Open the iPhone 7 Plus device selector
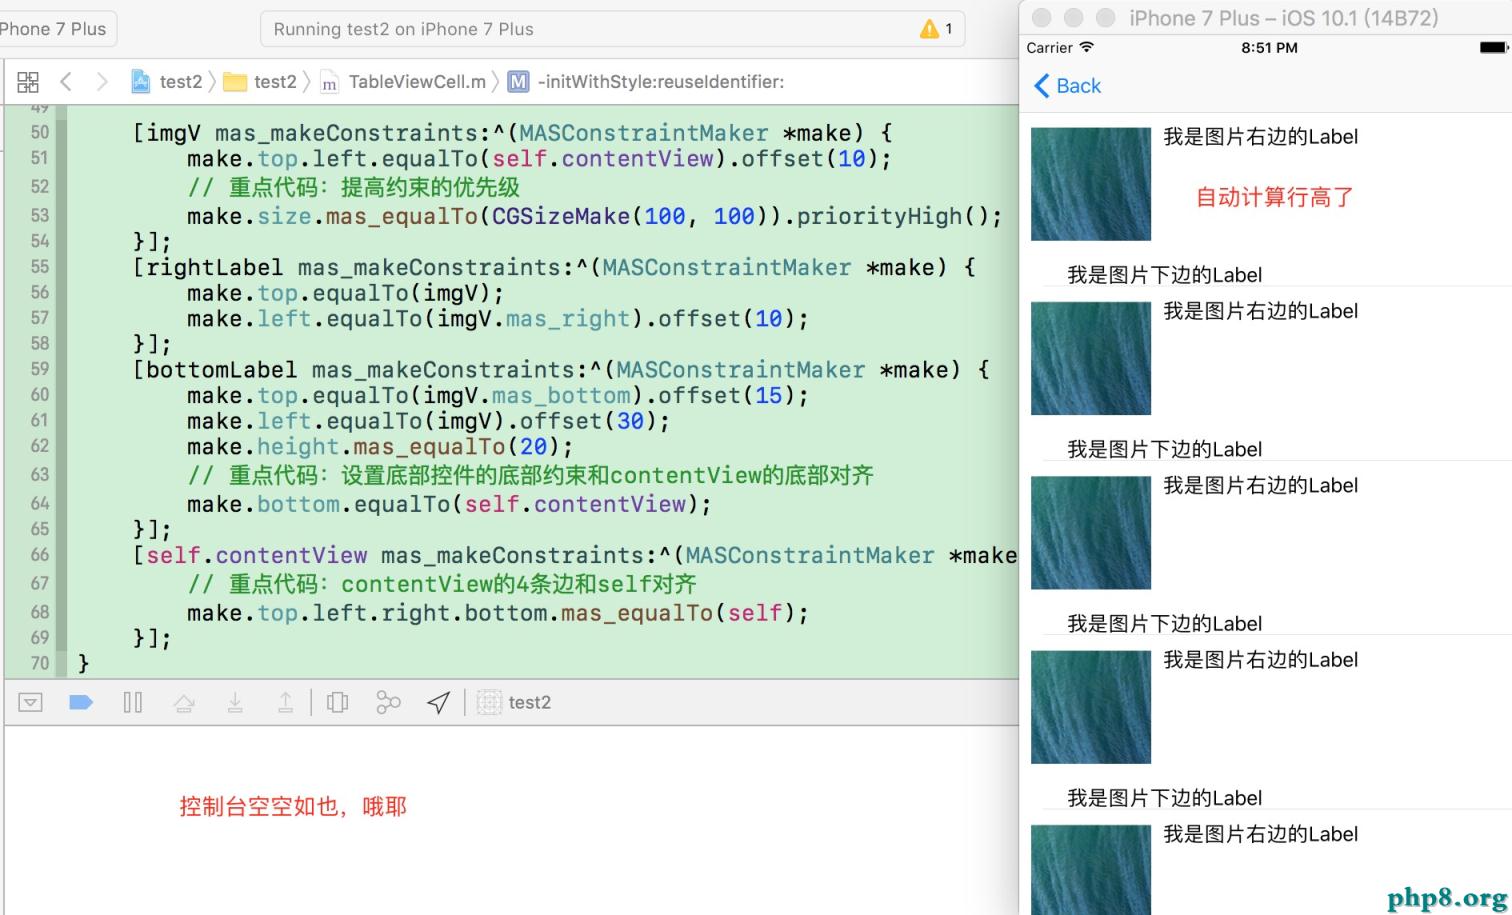The image size is (1512, 915). [x=54, y=29]
